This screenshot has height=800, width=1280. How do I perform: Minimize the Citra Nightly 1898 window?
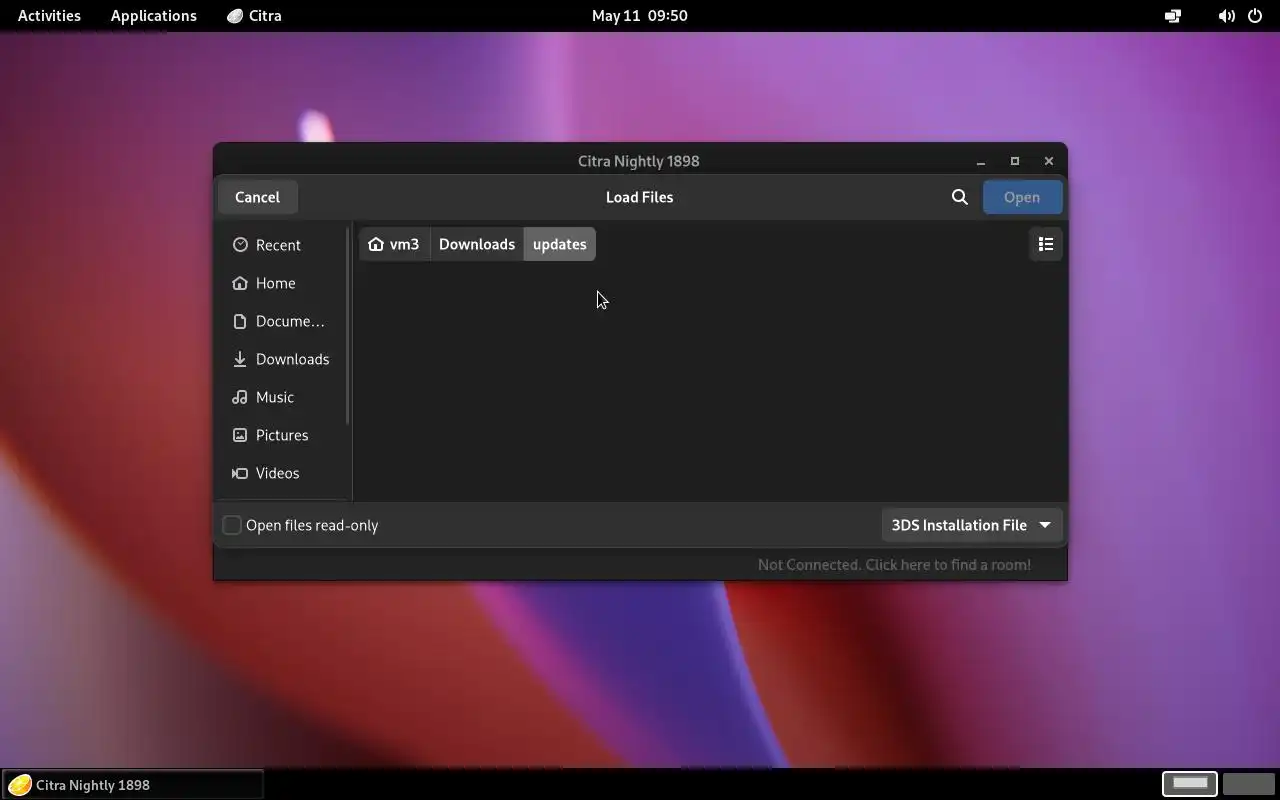(981, 161)
